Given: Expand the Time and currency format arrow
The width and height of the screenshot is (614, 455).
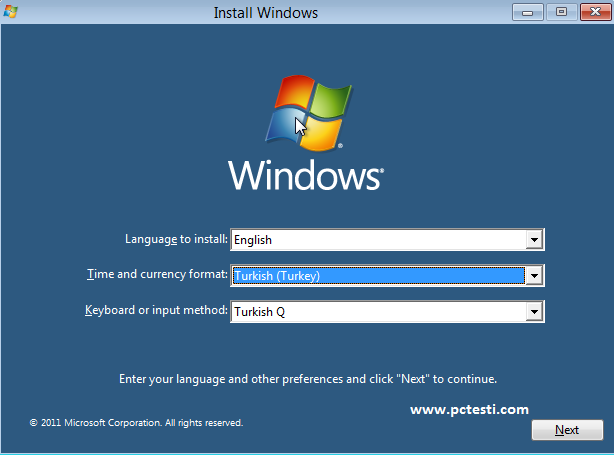Looking at the screenshot, I should pos(534,276).
